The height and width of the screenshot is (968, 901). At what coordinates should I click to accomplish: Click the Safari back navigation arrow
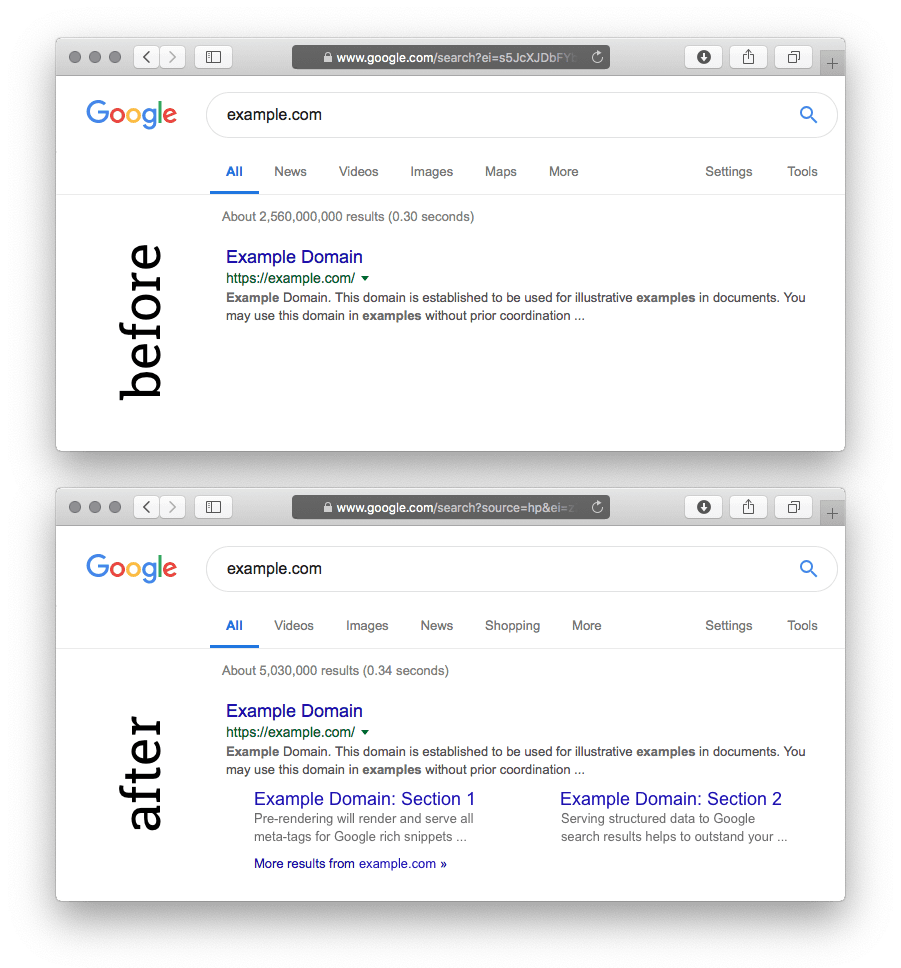(146, 57)
